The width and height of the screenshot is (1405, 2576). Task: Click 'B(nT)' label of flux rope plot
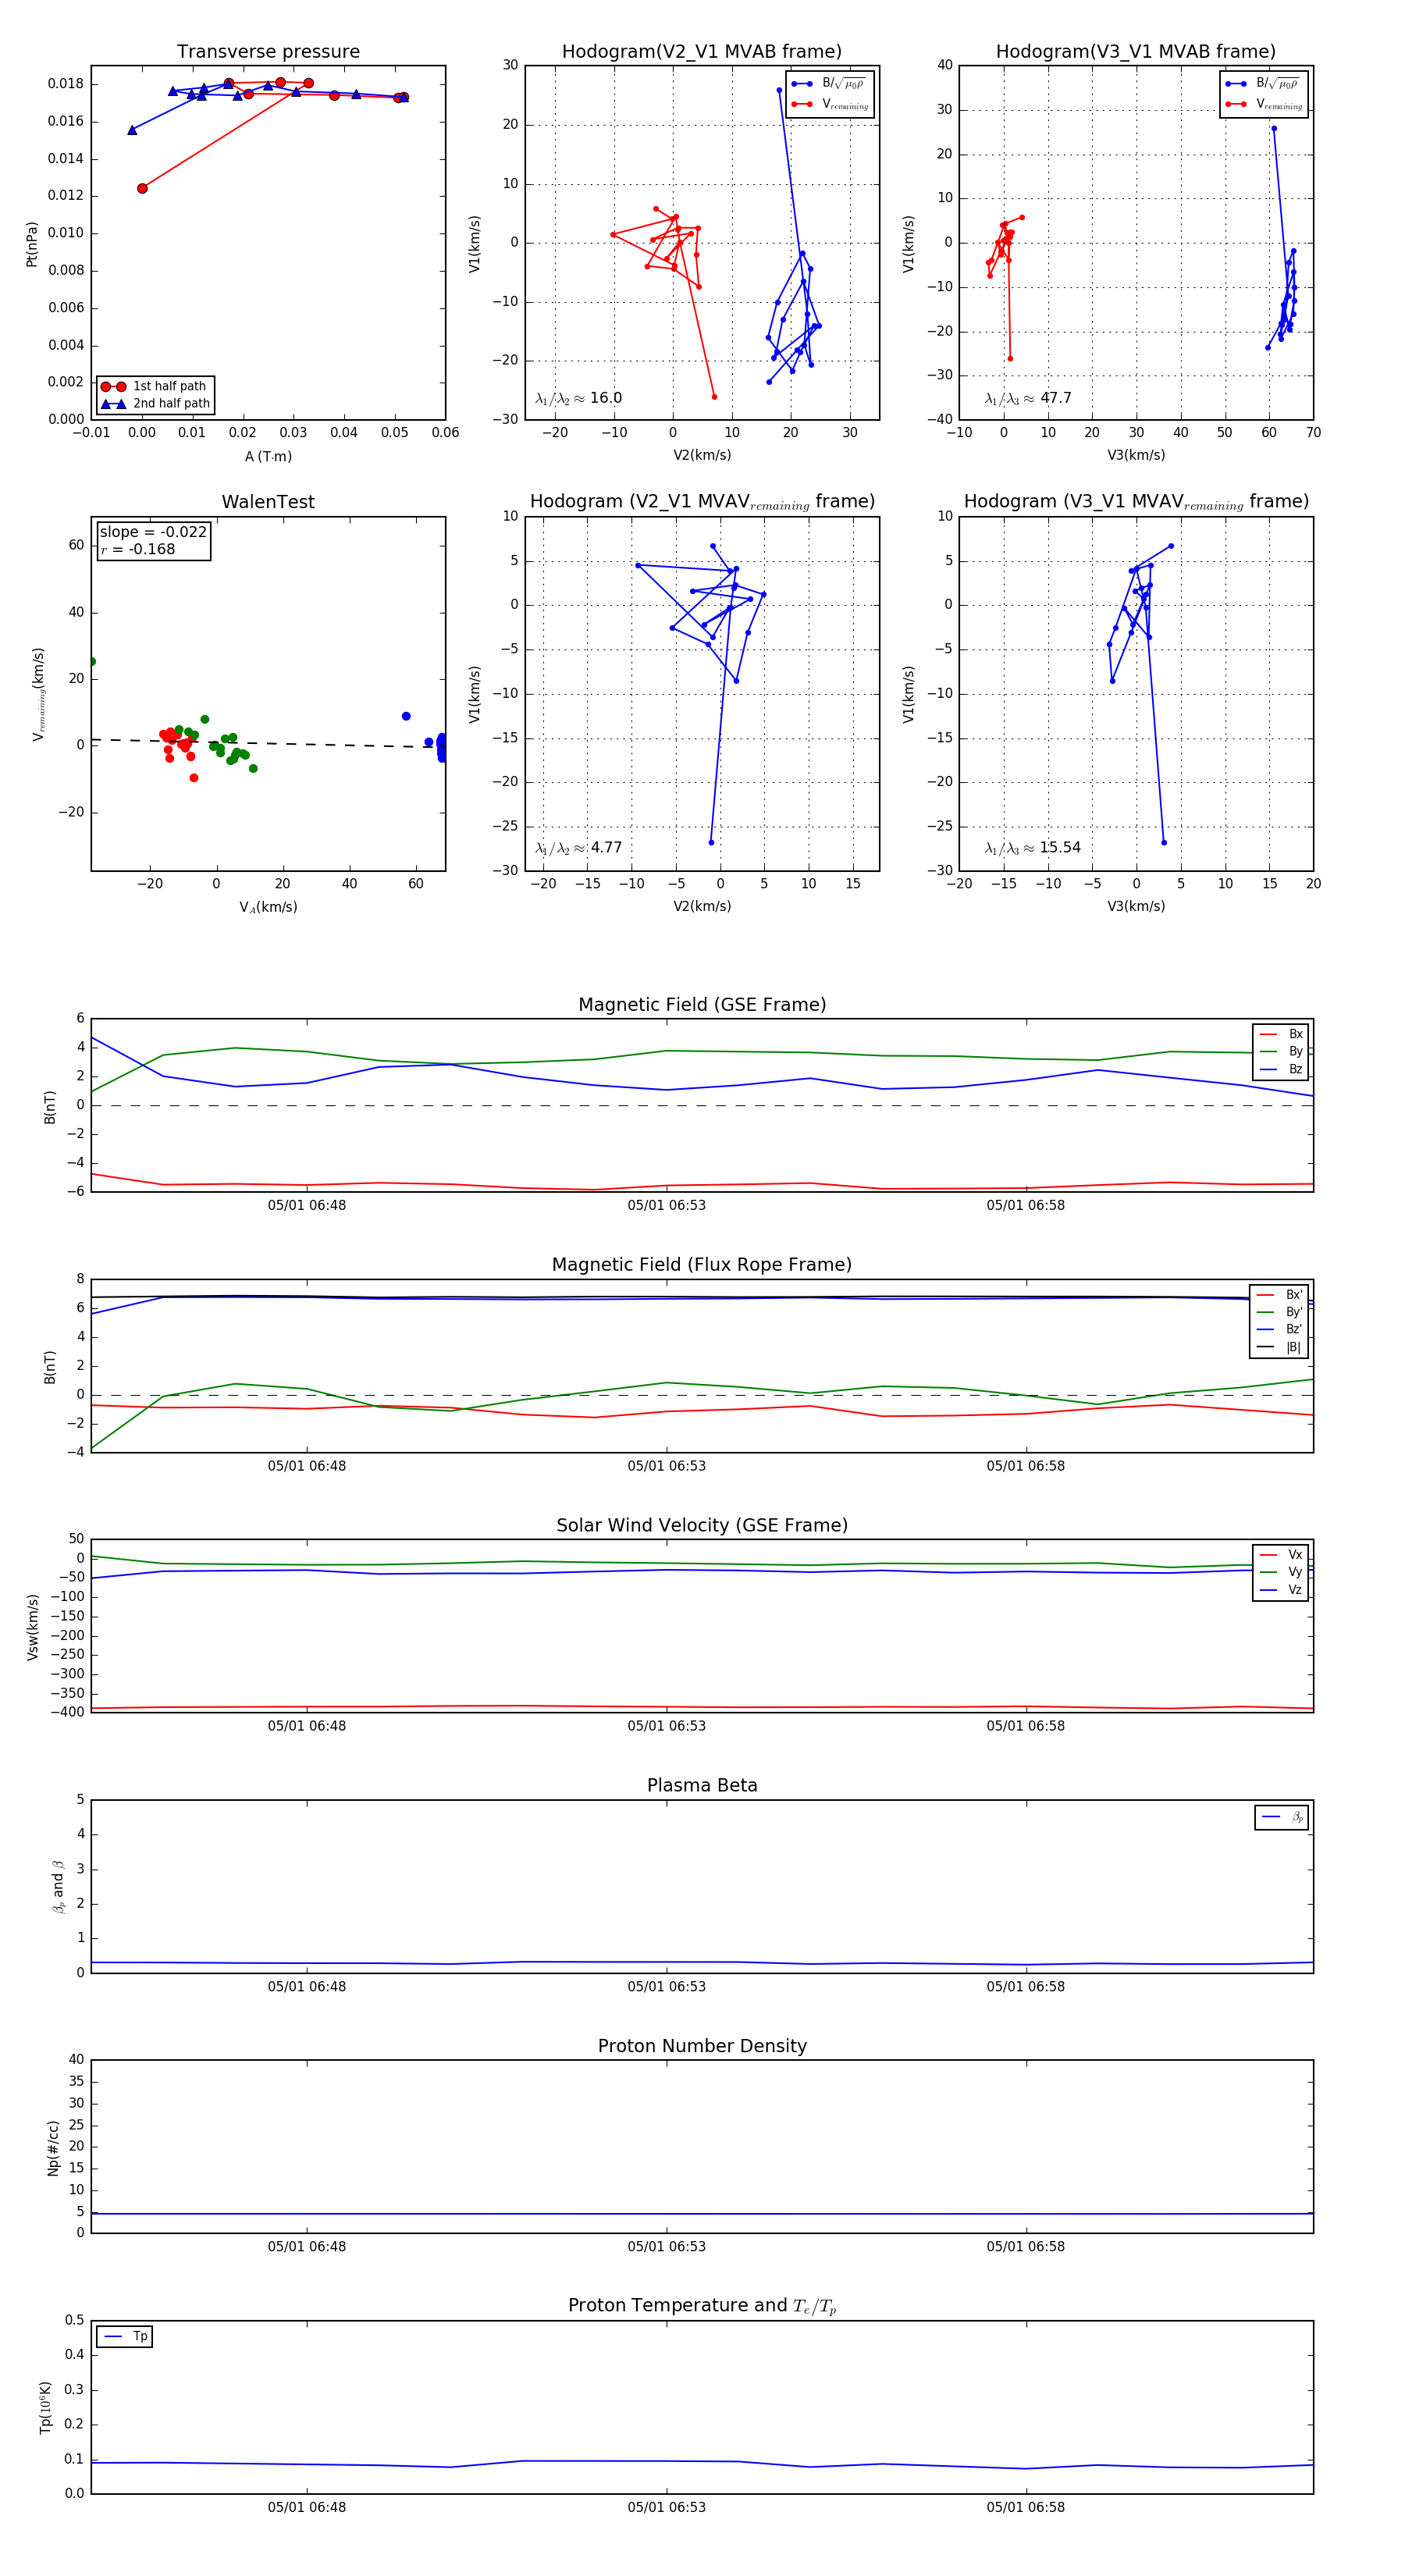50,1367
